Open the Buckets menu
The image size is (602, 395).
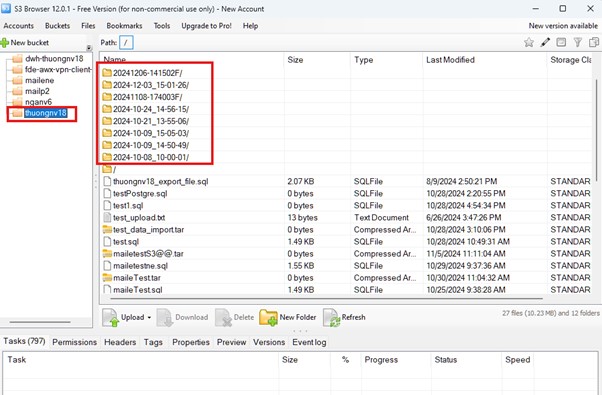[x=58, y=26]
